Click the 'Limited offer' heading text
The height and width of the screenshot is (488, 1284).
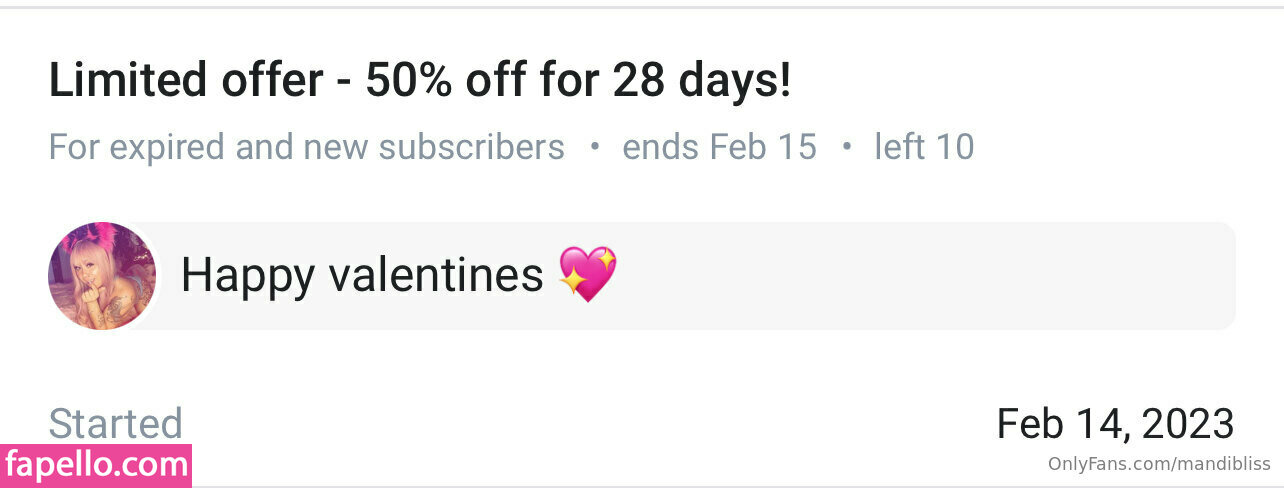click(x=187, y=81)
